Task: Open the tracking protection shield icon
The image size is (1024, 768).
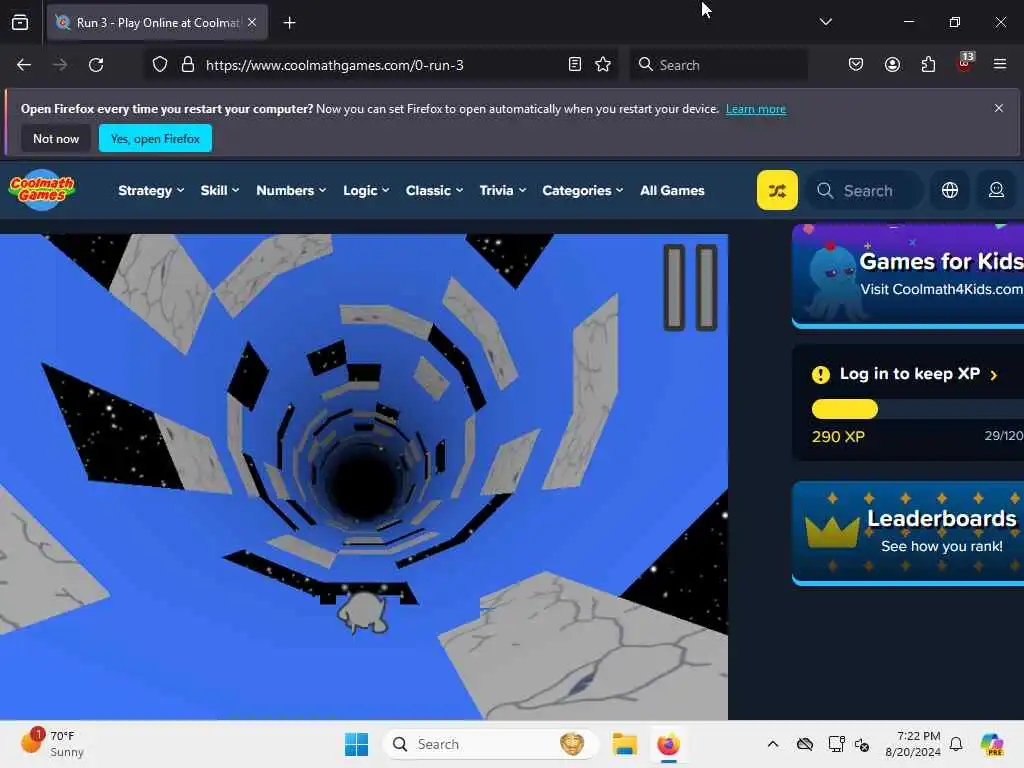Action: click(160, 65)
